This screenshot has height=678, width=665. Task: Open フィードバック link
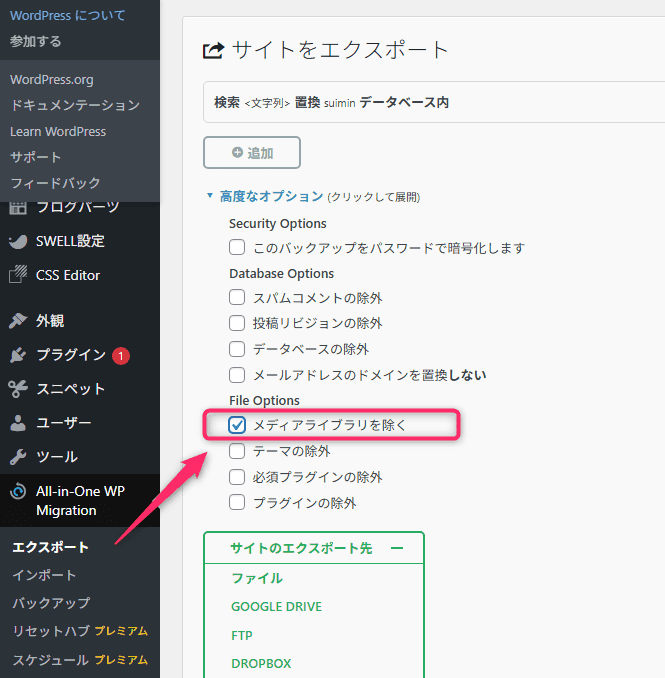(55, 183)
